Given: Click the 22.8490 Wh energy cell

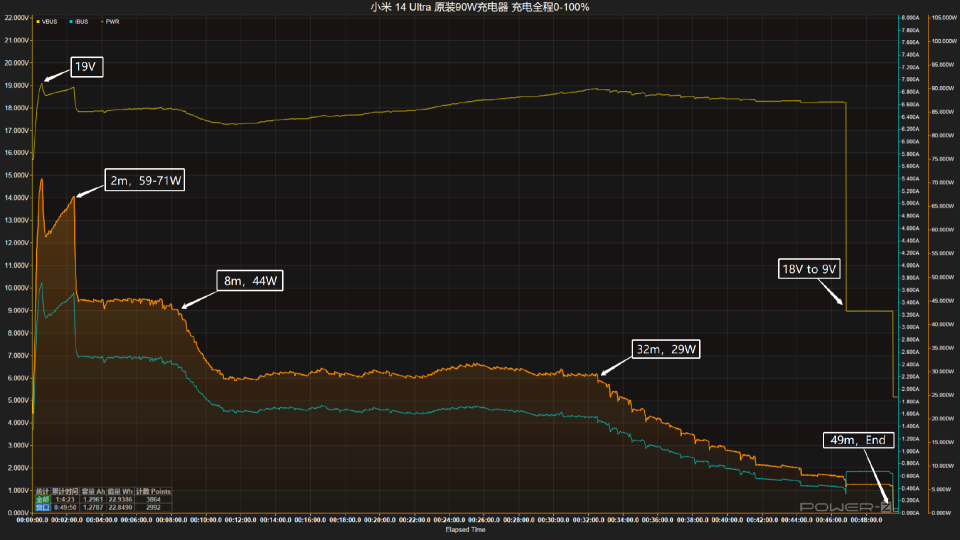Looking at the screenshot, I should pyautogui.click(x=120, y=508).
